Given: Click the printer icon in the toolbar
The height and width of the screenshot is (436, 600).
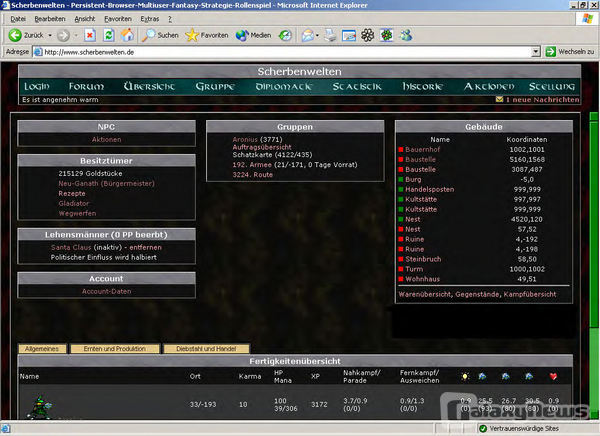Looking at the screenshot, I should coord(328,34).
